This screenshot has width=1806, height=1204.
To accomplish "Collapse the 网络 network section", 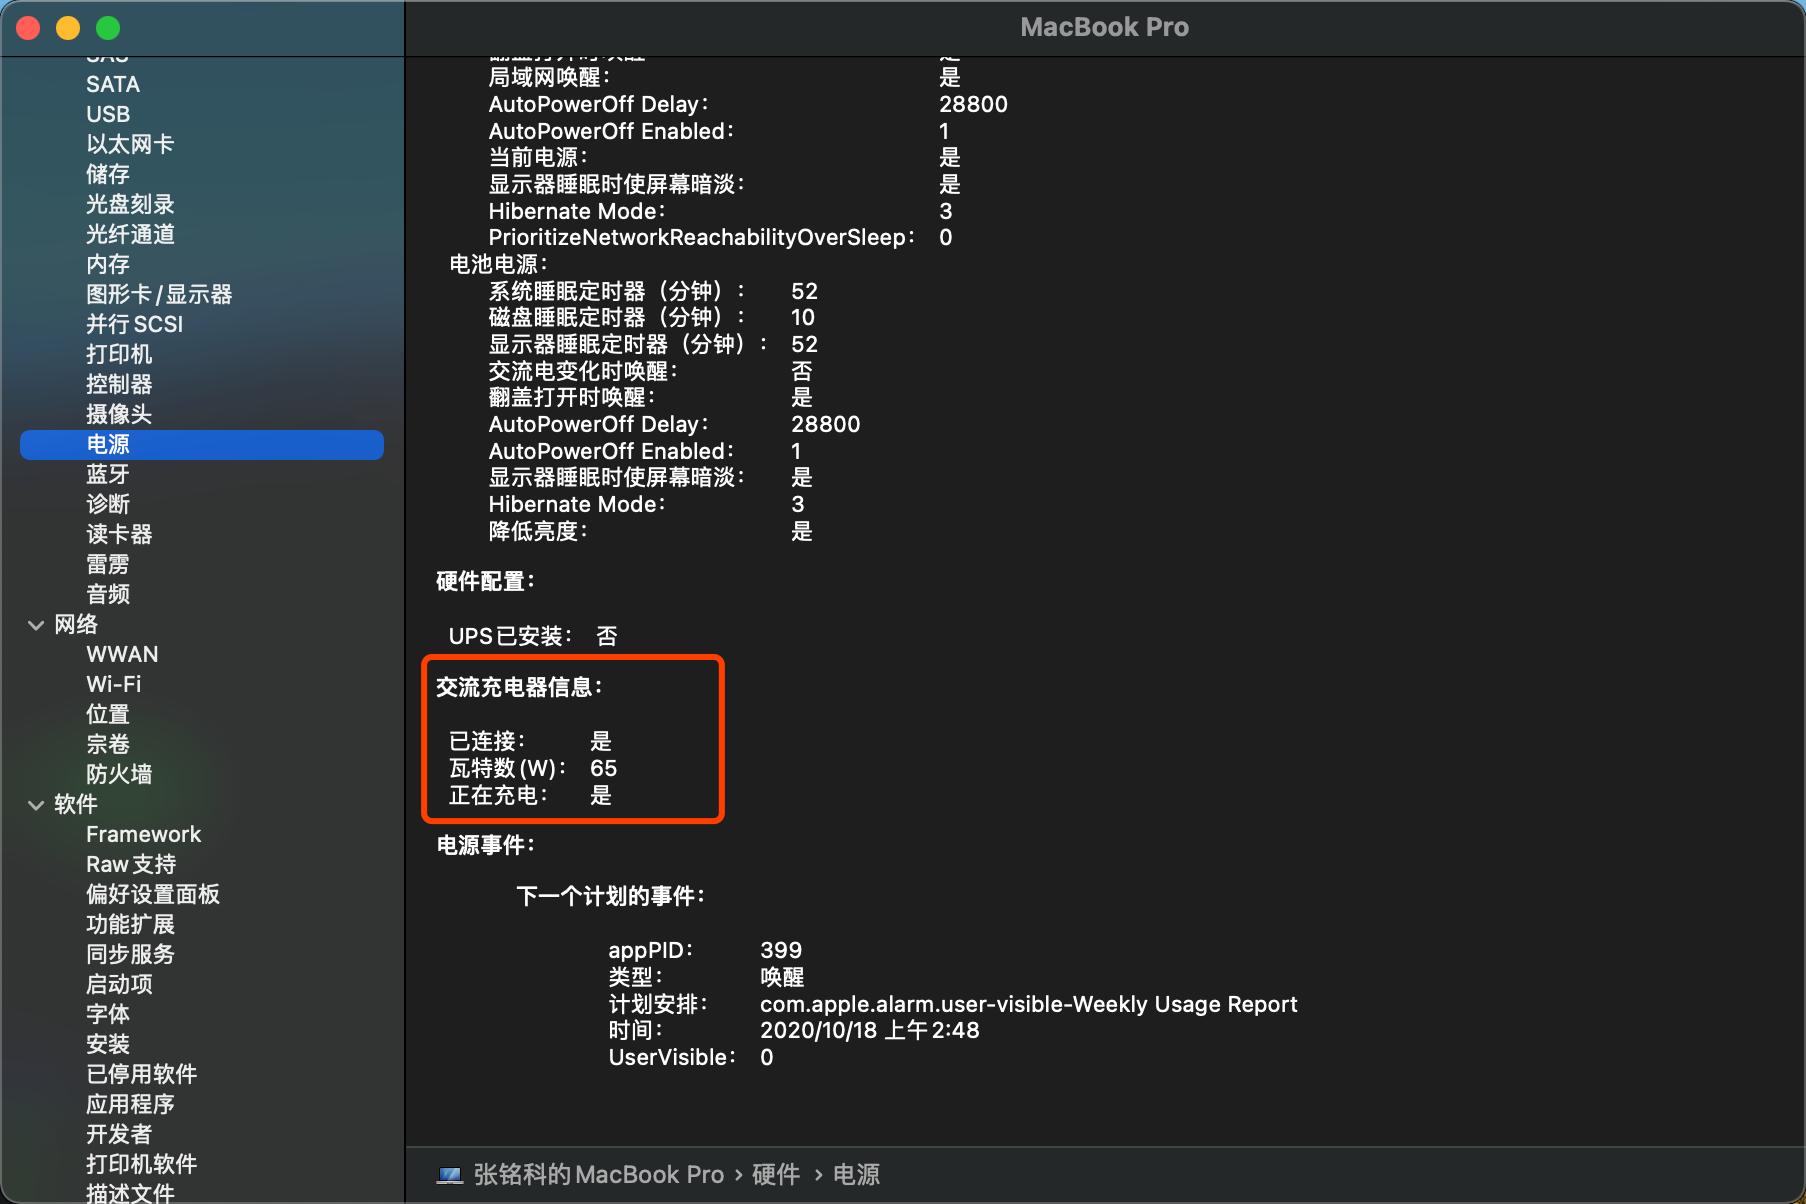I will point(36,624).
